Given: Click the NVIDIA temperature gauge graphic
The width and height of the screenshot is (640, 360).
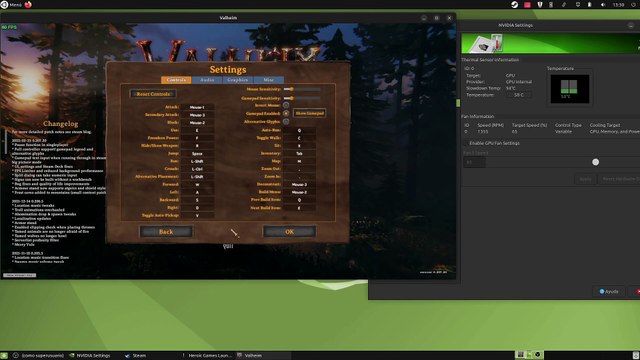Looking at the screenshot, I should 569,89.
